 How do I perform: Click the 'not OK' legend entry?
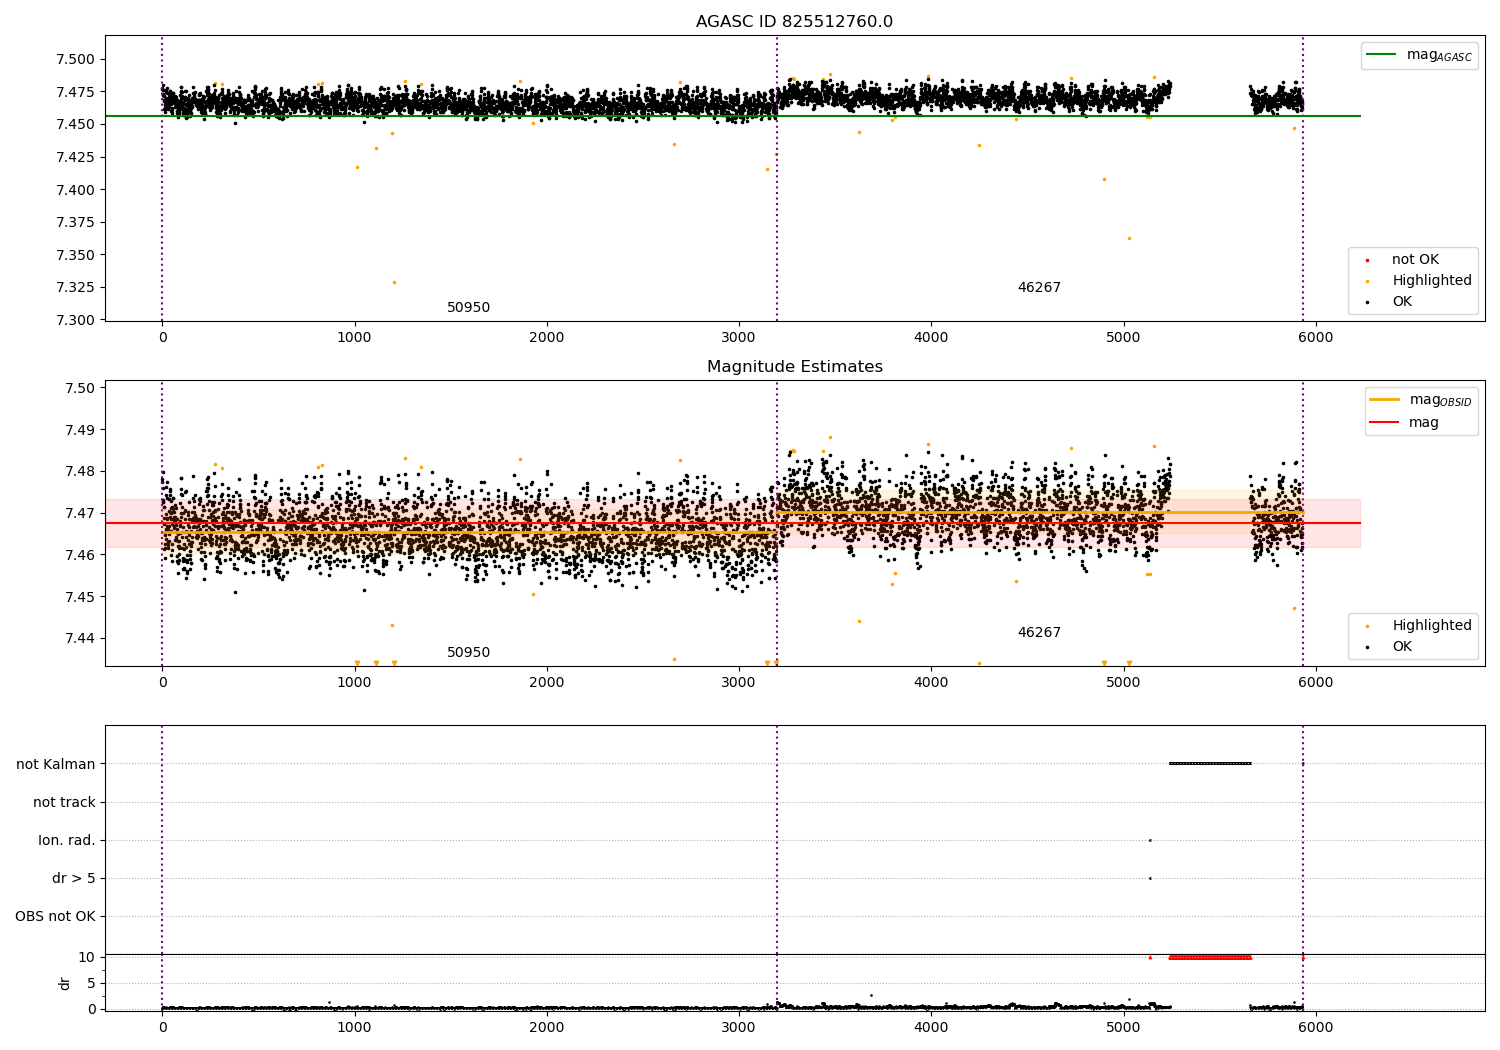(x=1414, y=260)
